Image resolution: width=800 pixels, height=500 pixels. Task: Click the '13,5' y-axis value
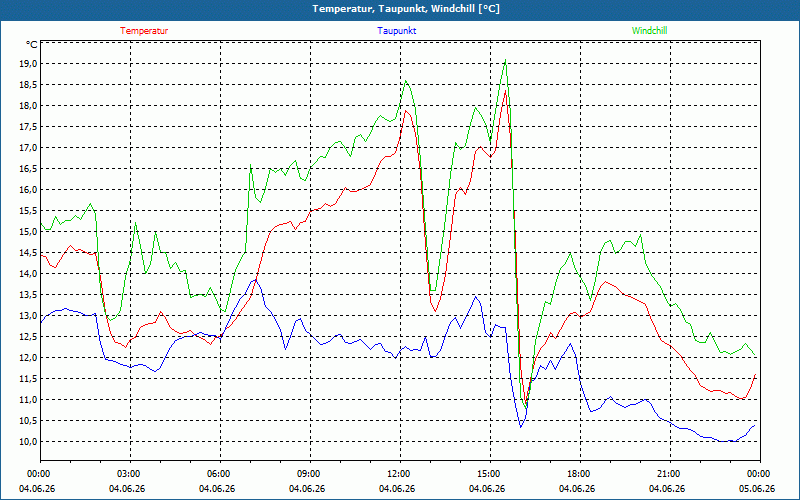point(28,295)
